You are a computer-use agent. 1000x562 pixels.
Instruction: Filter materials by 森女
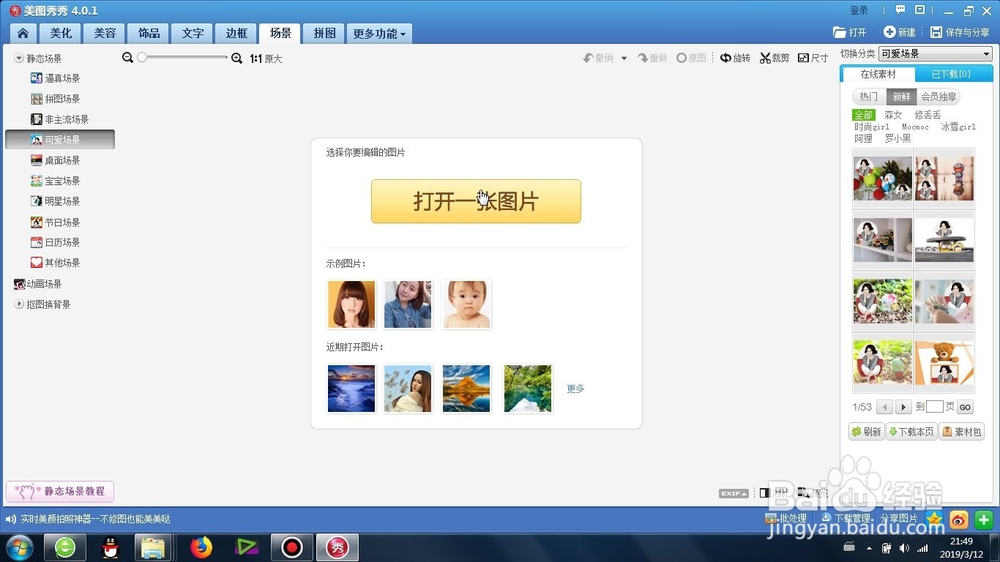893,115
